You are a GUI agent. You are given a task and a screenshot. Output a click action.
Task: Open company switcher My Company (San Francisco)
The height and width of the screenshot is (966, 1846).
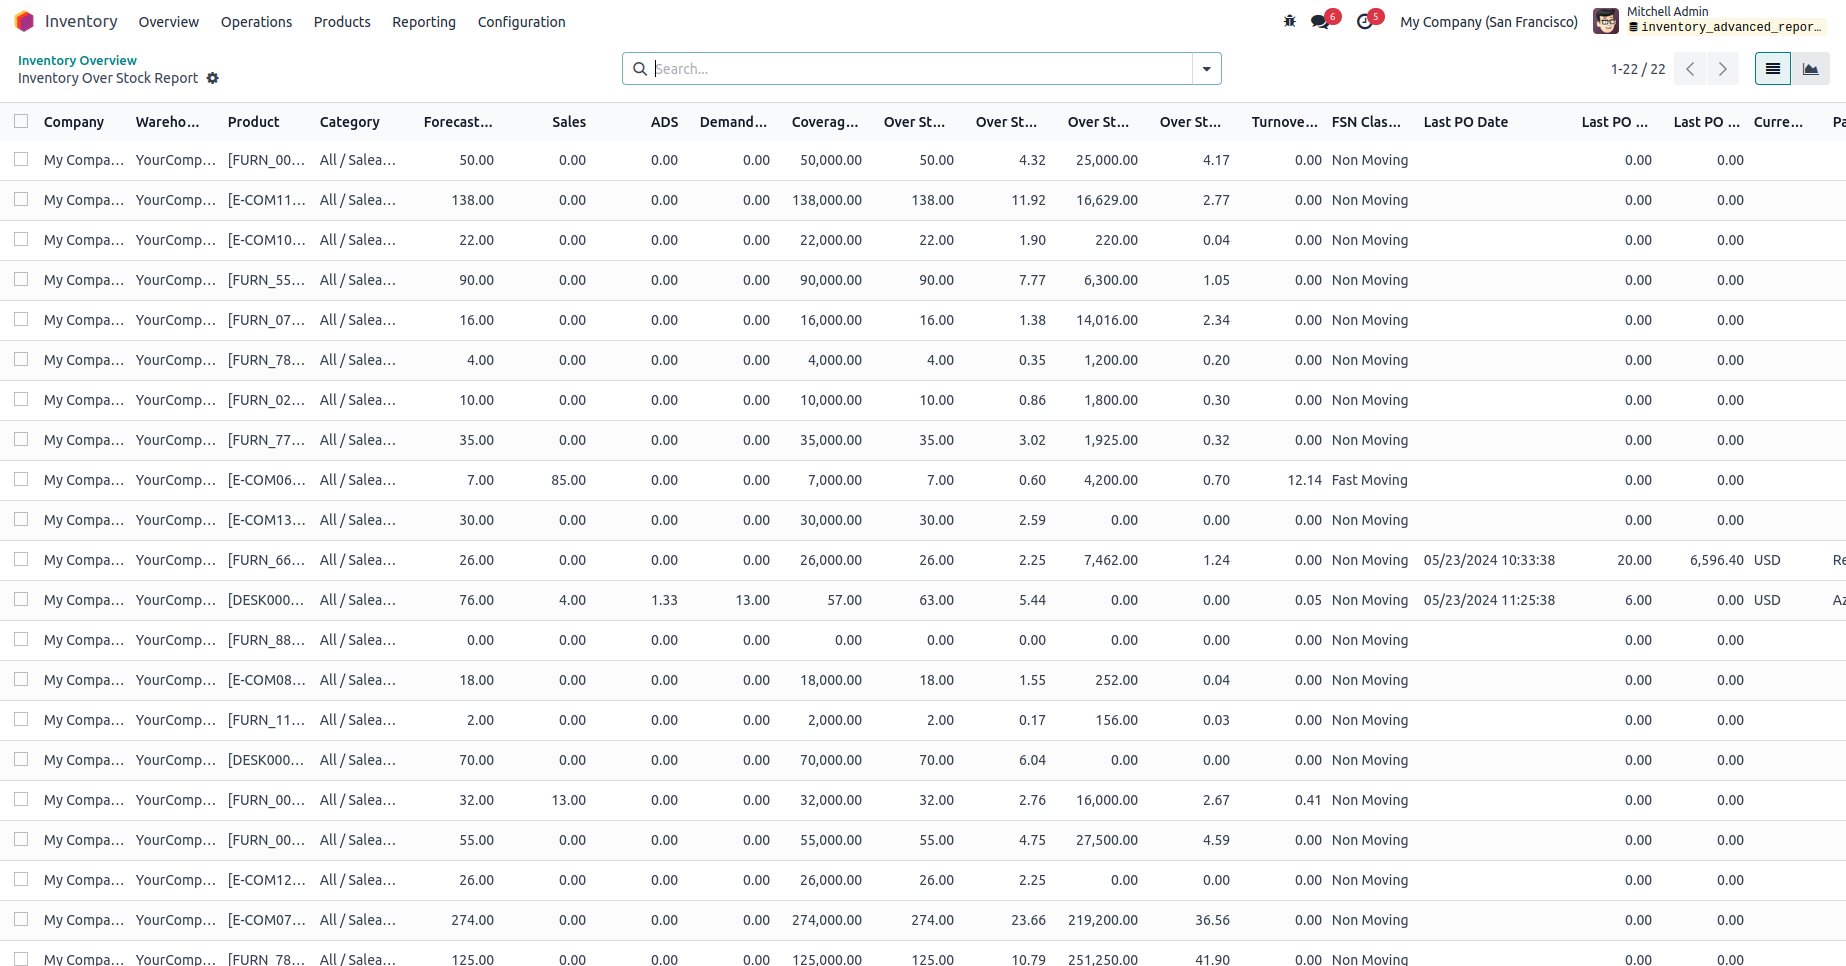coord(1488,22)
